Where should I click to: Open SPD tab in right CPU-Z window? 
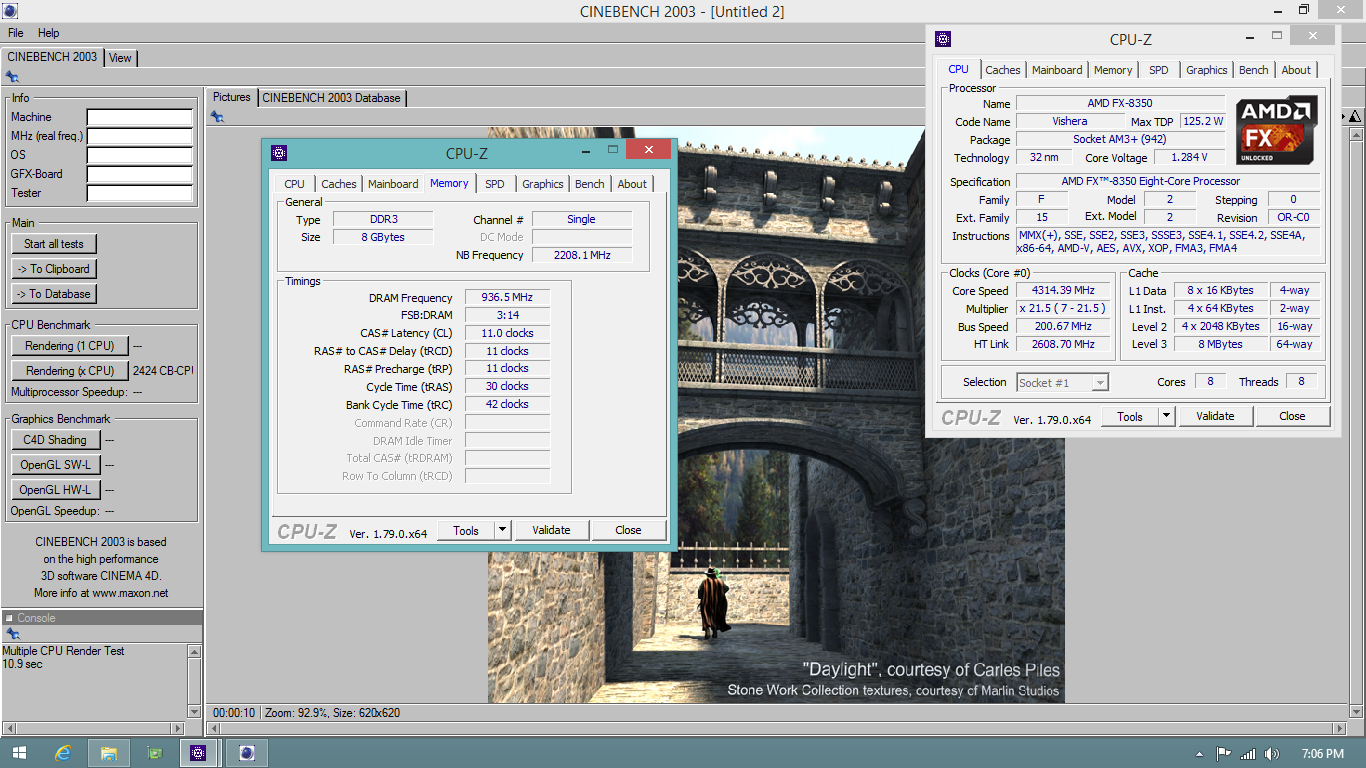(1159, 70)
